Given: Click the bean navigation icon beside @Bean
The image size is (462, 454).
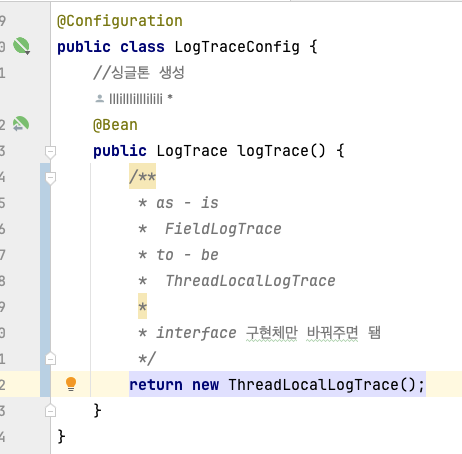Looking at the screenshot, I should 21,124.
